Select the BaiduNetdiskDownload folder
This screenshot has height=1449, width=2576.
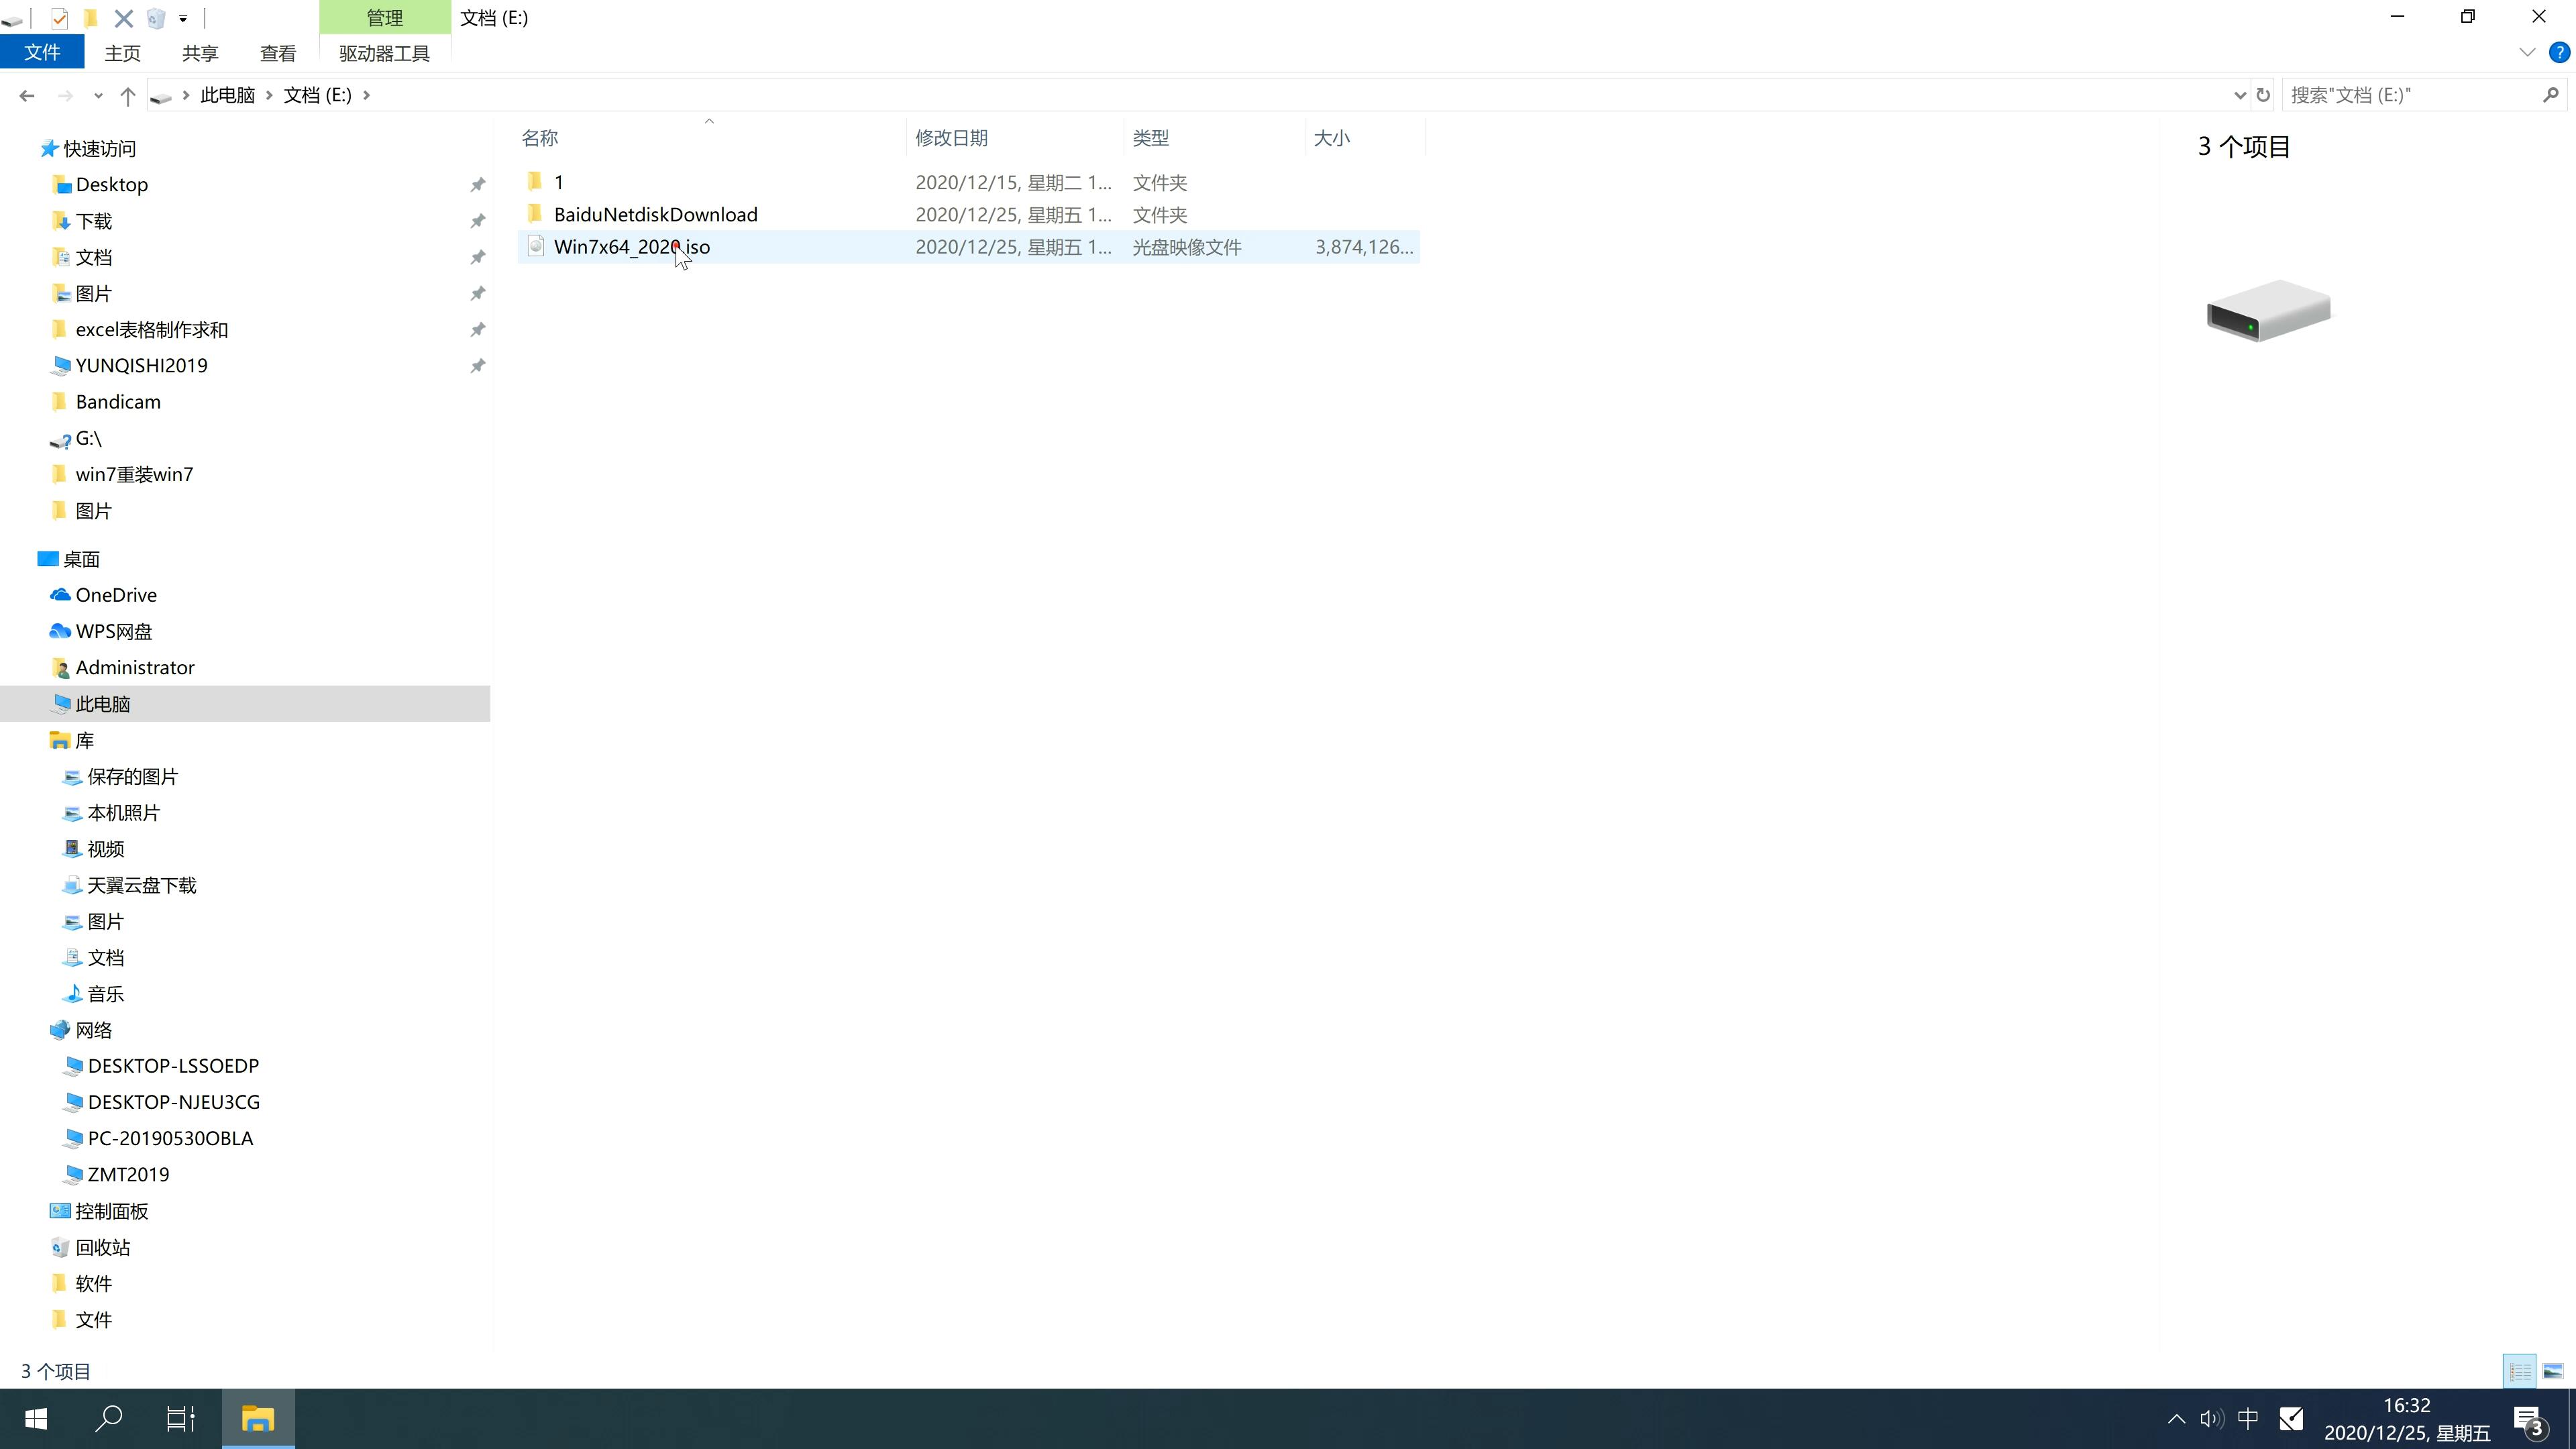coord(655,214)
